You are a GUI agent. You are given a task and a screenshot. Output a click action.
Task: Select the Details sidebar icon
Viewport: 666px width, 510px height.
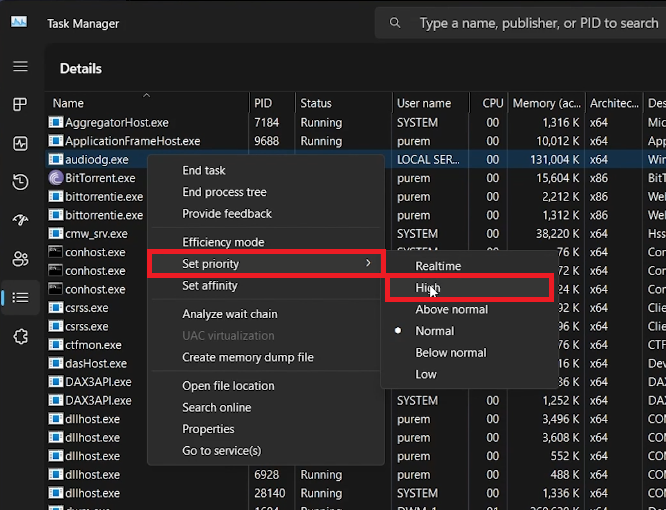[20, 297]
